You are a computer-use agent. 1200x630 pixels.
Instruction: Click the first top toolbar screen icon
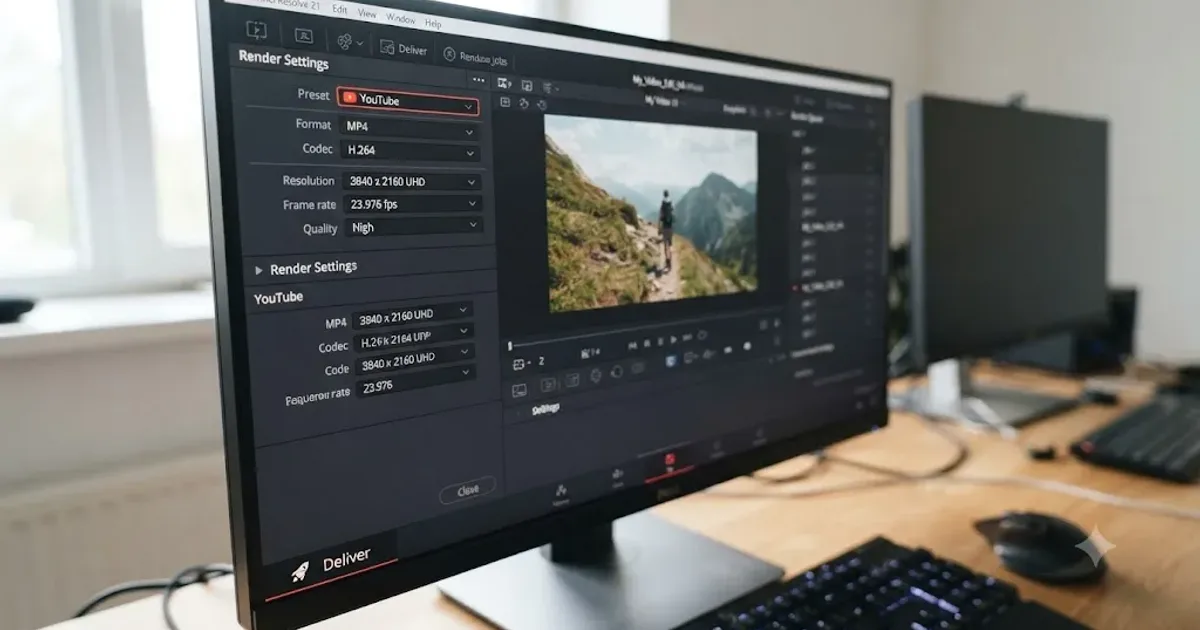point(257,30)
